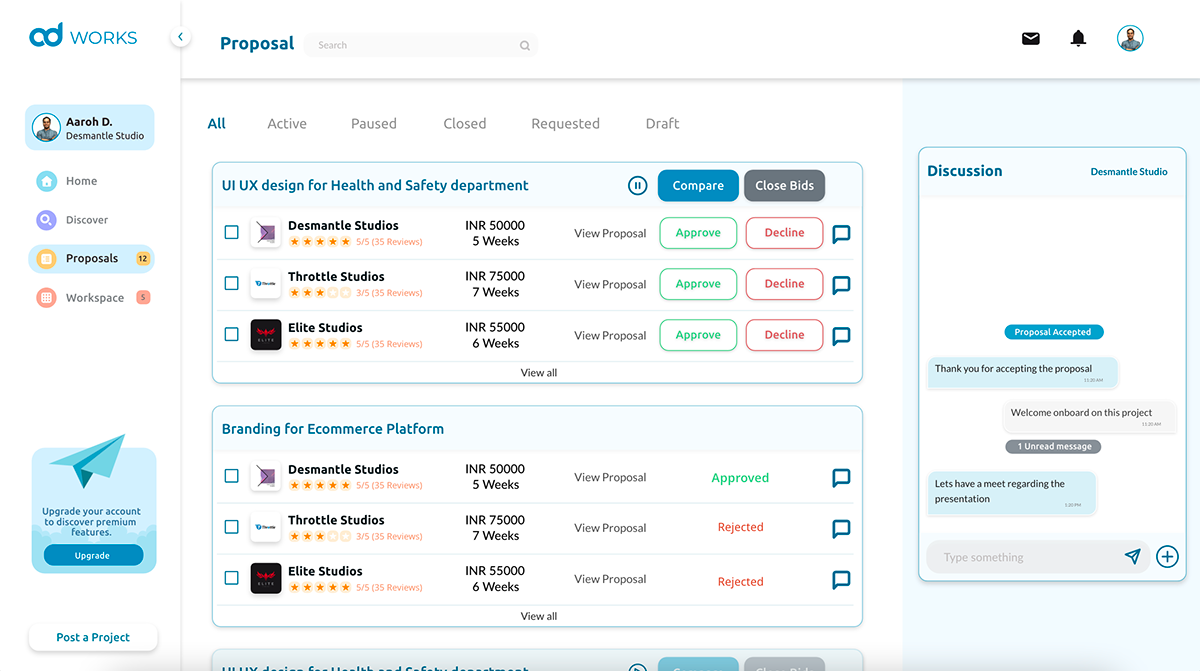Approve Elite Studios bid
Screen dimensions: 1200x671
coord(698,335)
